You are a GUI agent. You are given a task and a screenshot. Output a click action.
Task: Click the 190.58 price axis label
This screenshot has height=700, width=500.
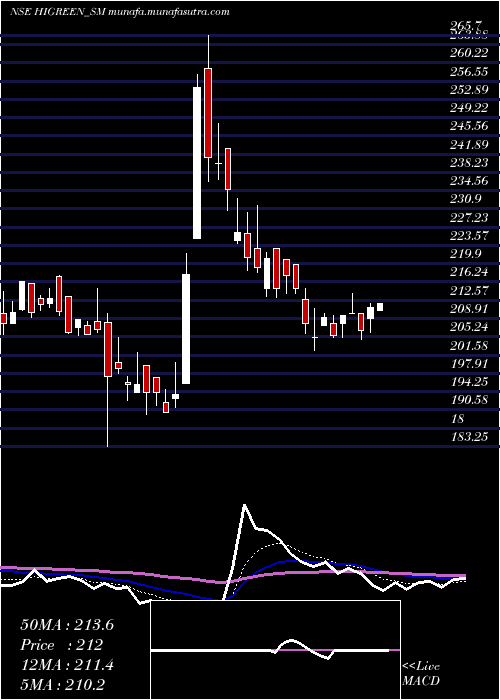[471, 400]
